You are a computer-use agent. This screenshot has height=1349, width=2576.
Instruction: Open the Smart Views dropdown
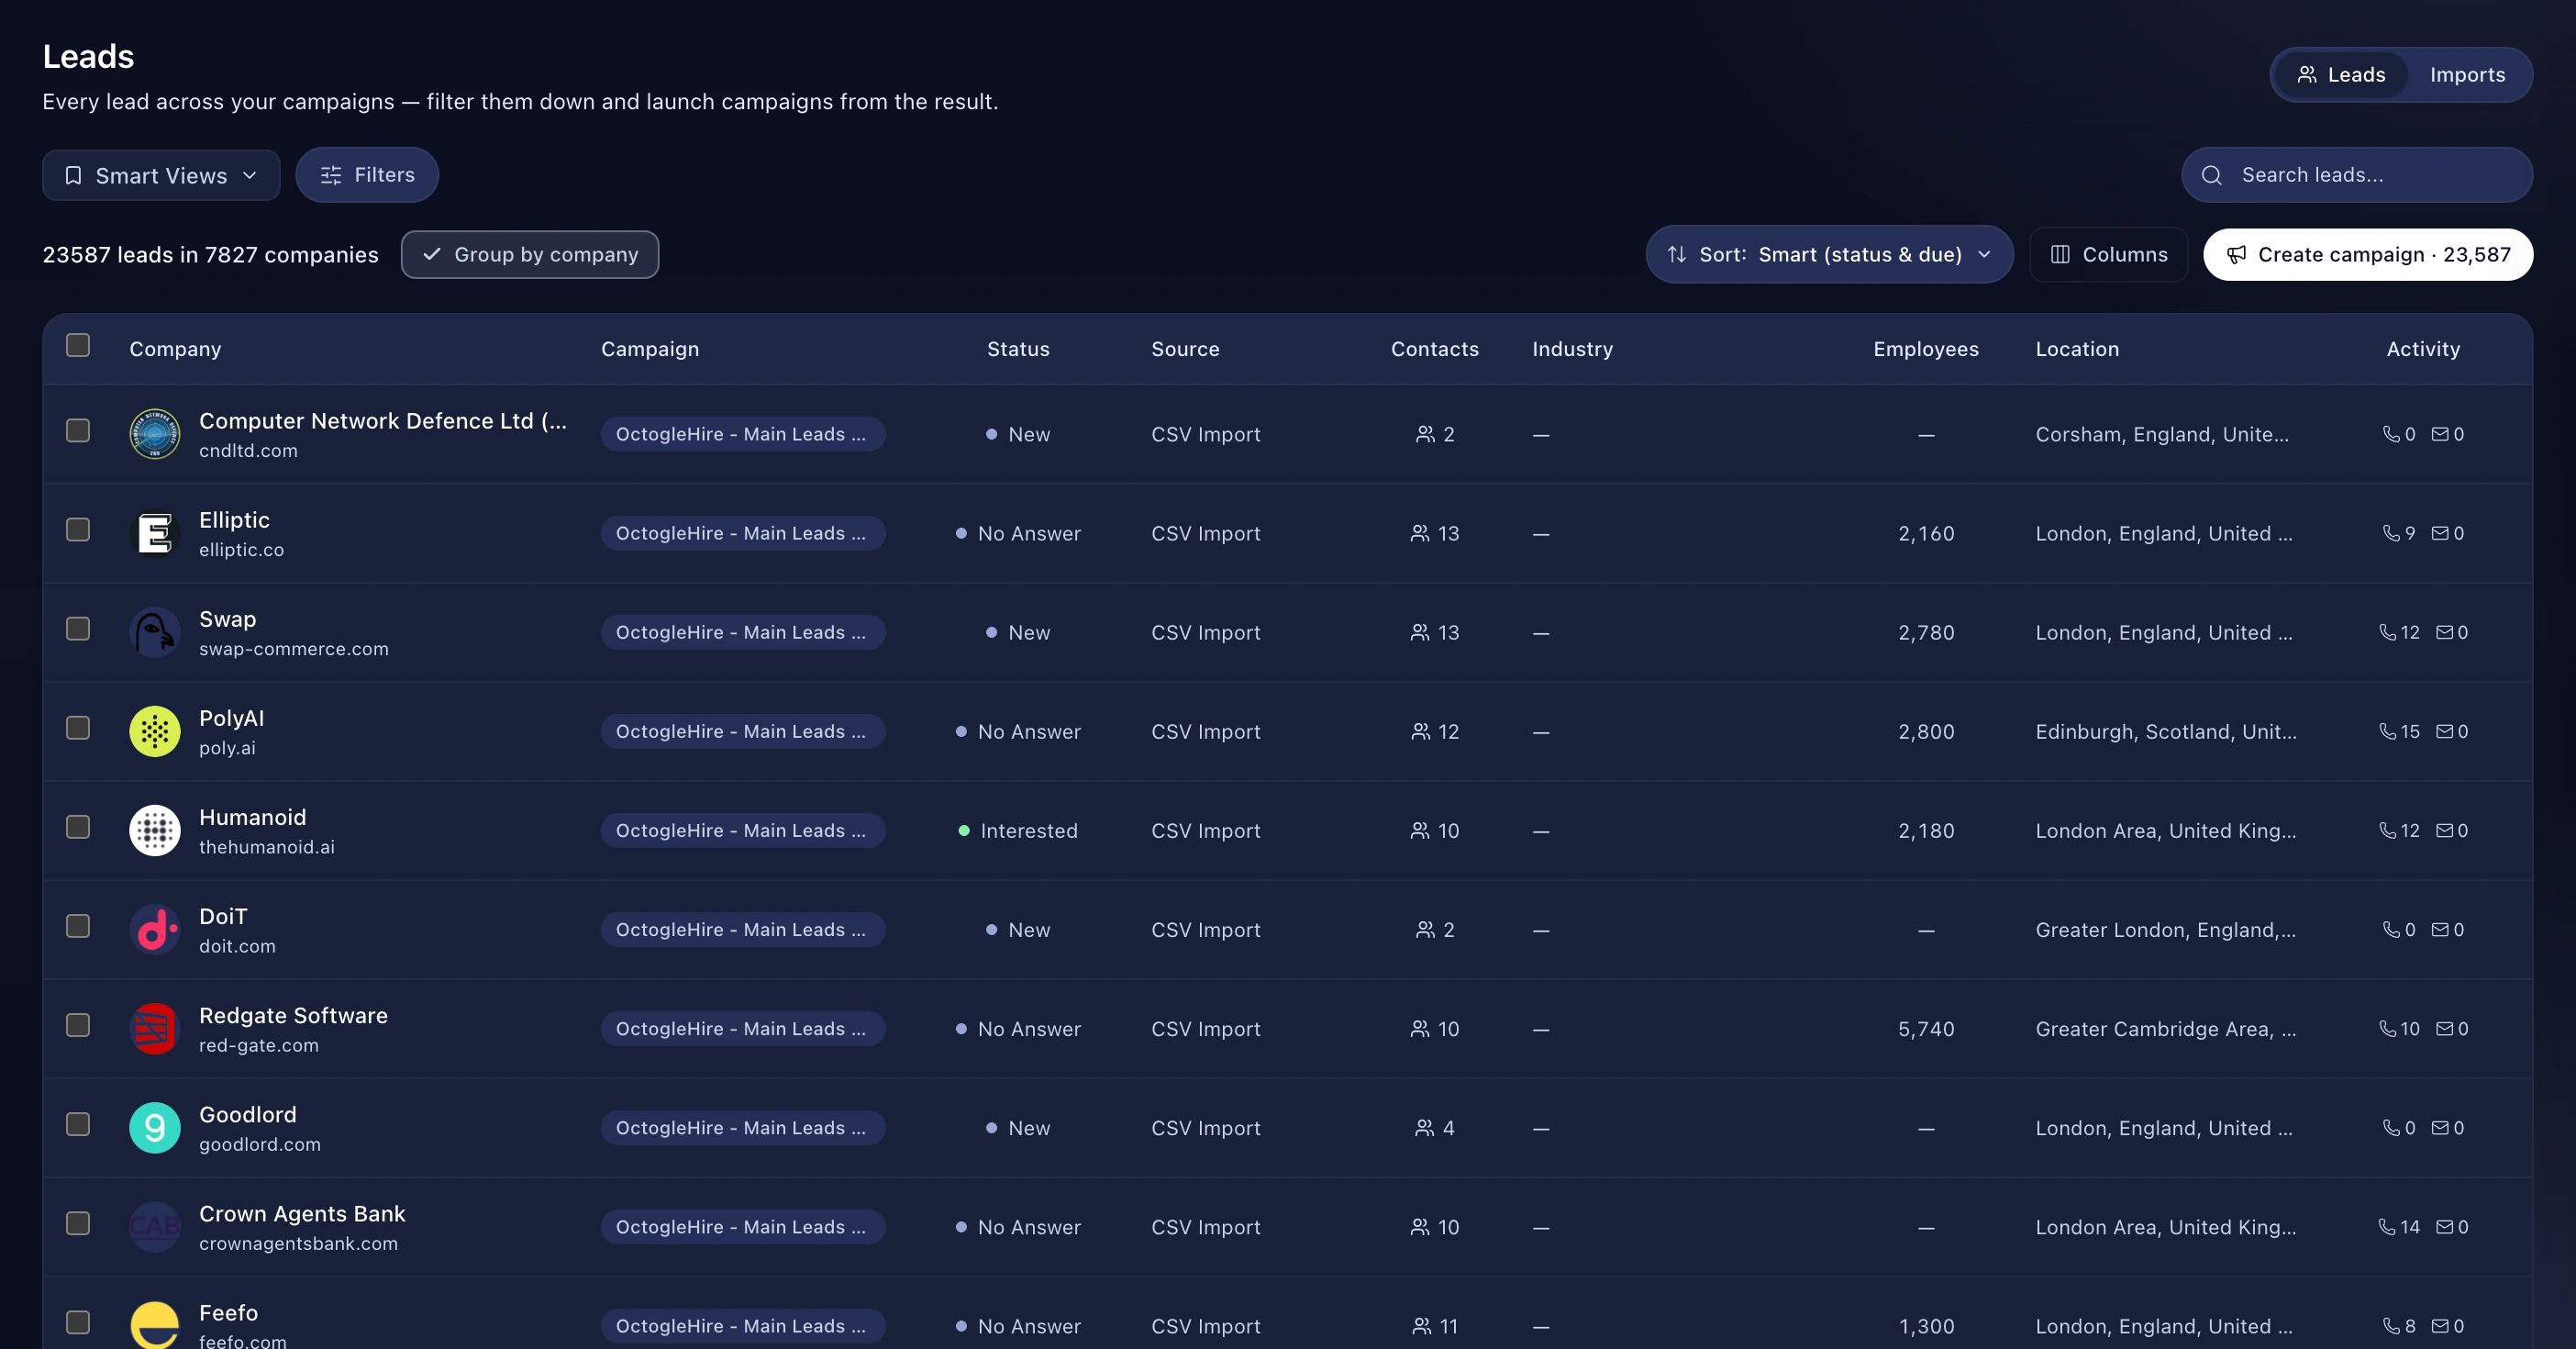[x=161, y=175]
